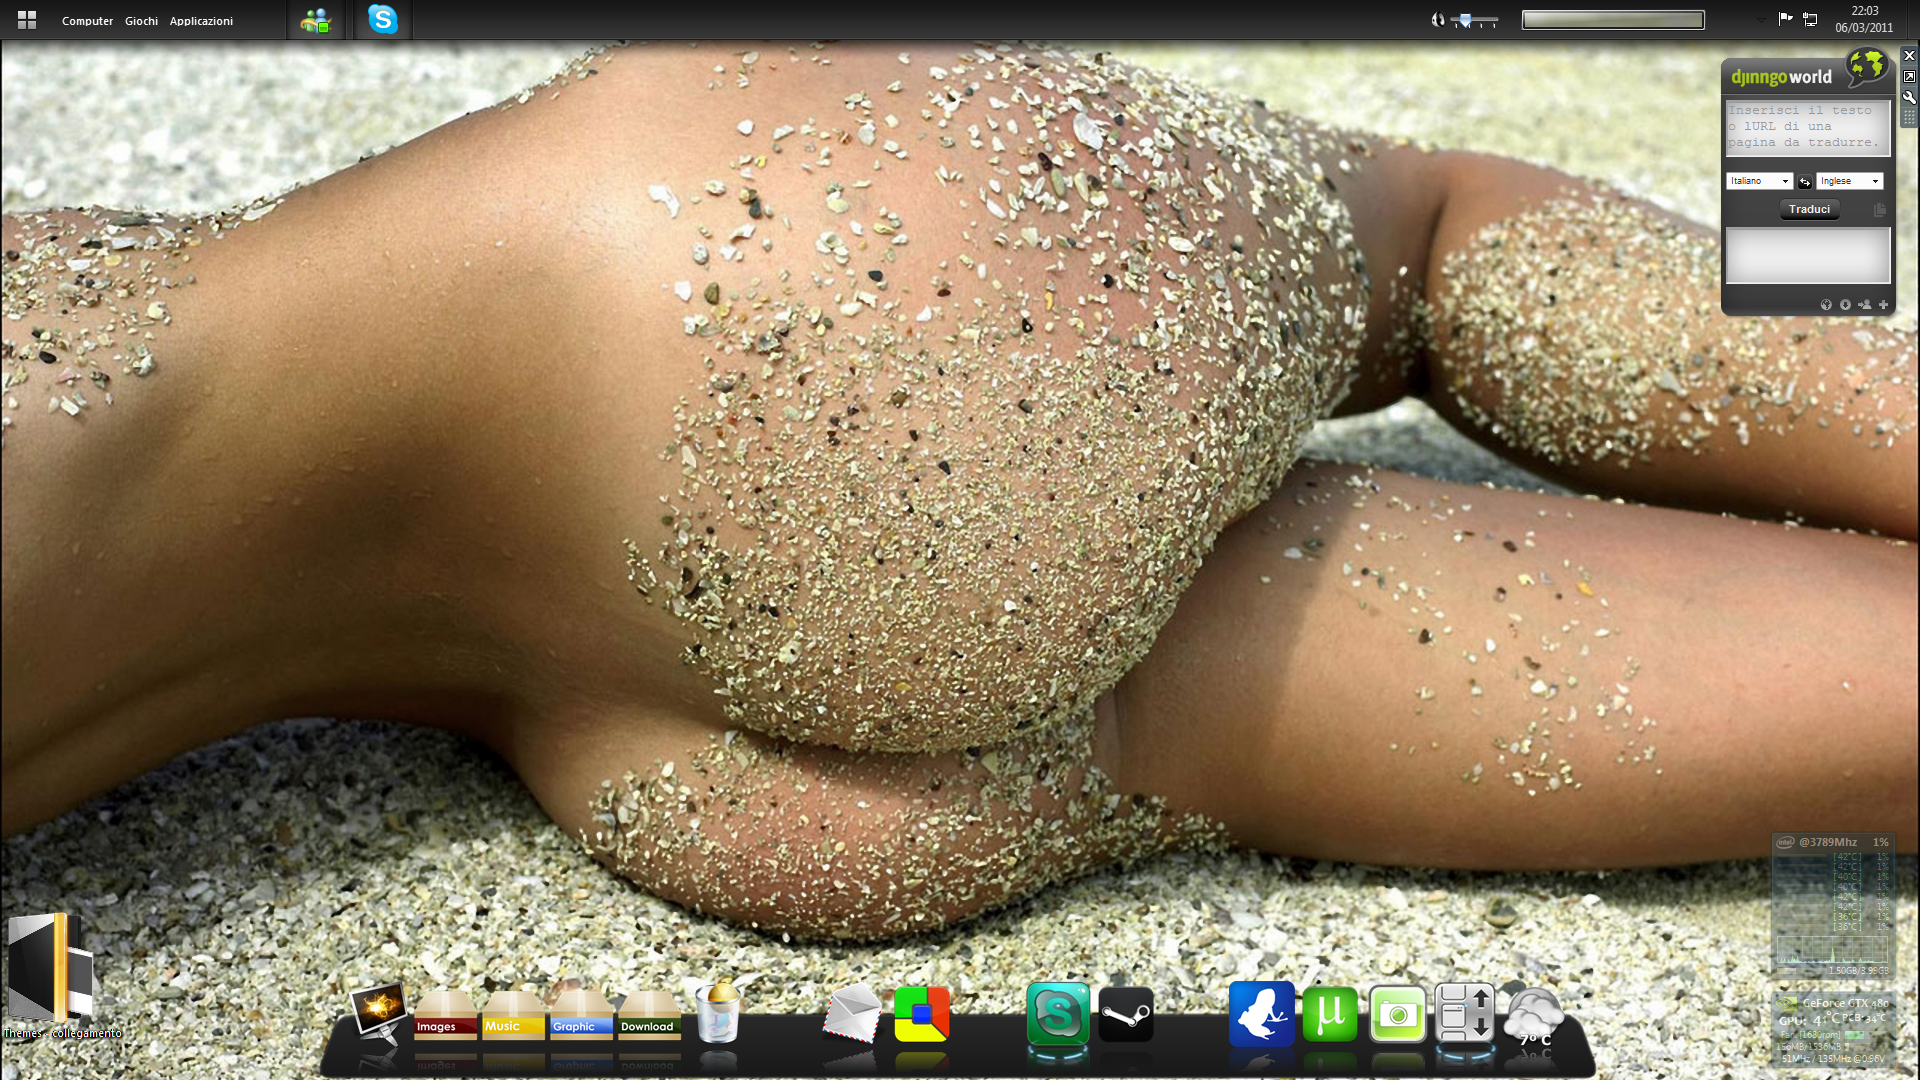Click the CPU monitor gadget at 3789Mhz
Screen dimensions: 1920x1080
(1833, 906)
